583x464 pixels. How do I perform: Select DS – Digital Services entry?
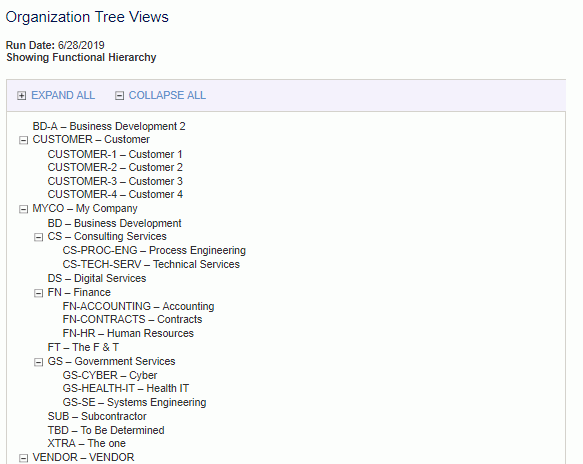pos(97,278)
